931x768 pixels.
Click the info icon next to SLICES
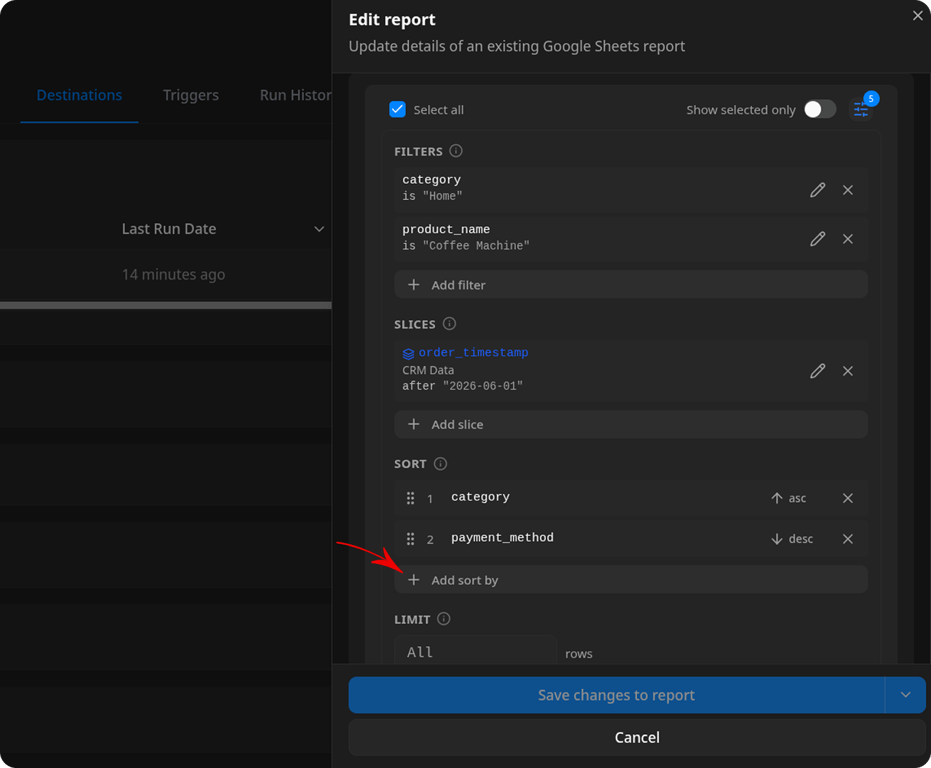[x=449, y=324]
